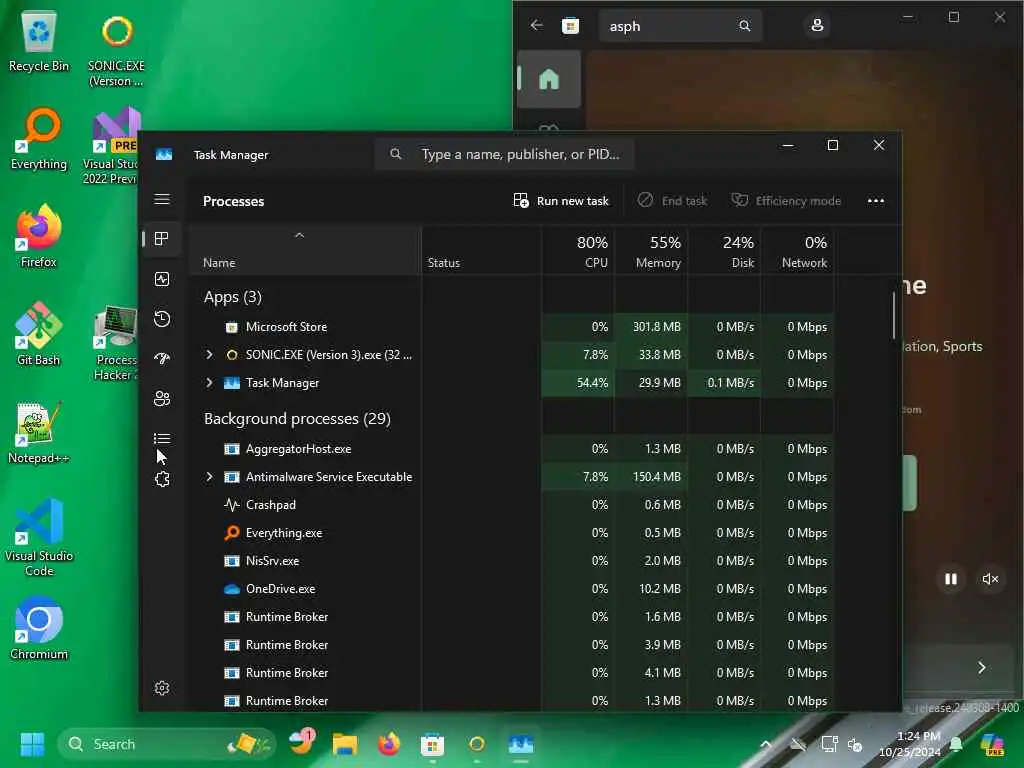
Task: Select the Crashpad process
Action: [512, 505]
